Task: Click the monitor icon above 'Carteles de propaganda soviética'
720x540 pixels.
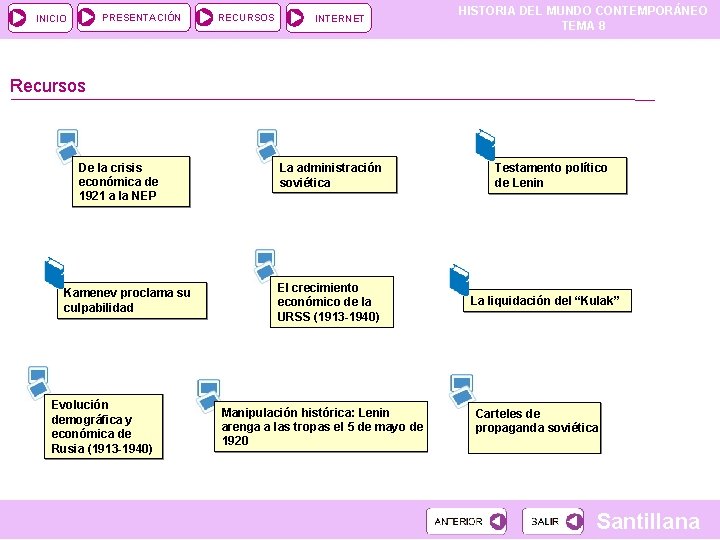Action: (x=461, y=390)
